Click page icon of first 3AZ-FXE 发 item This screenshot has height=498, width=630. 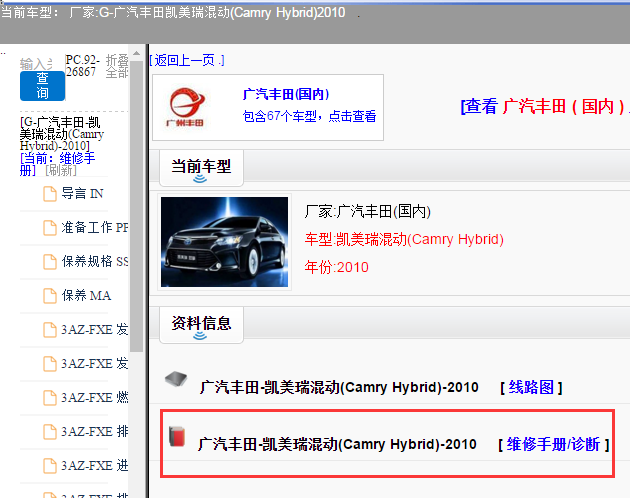click(x=50, y=330)
